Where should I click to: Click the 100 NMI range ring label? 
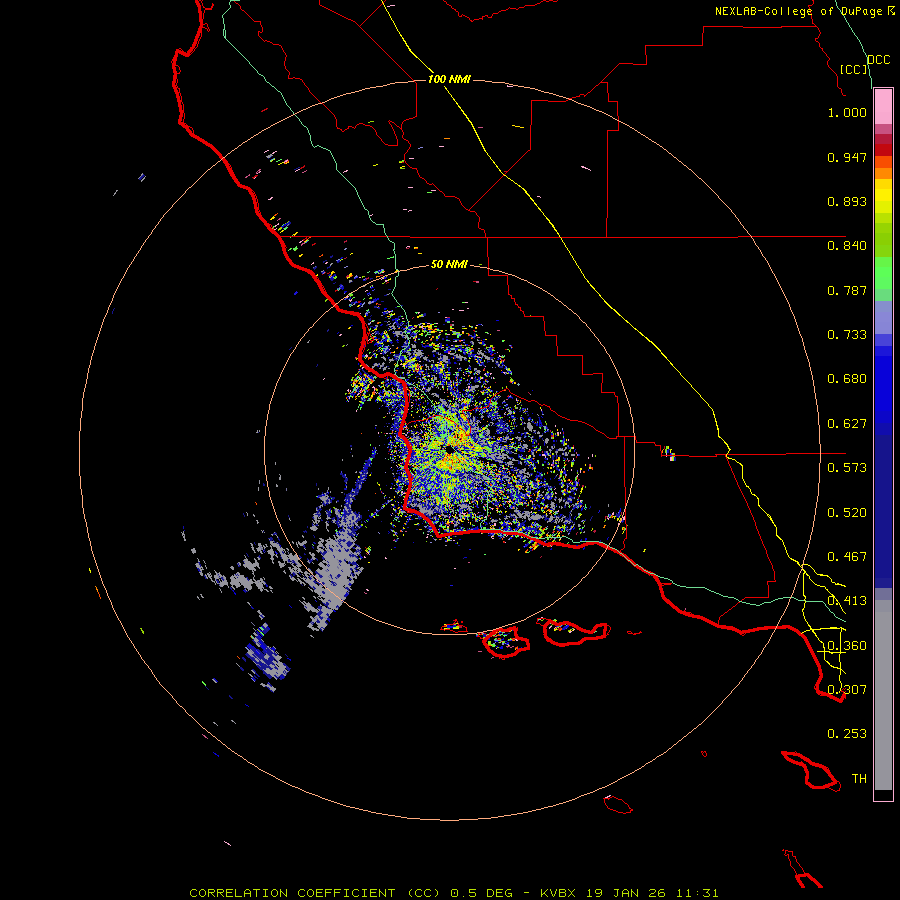point(449,79)
